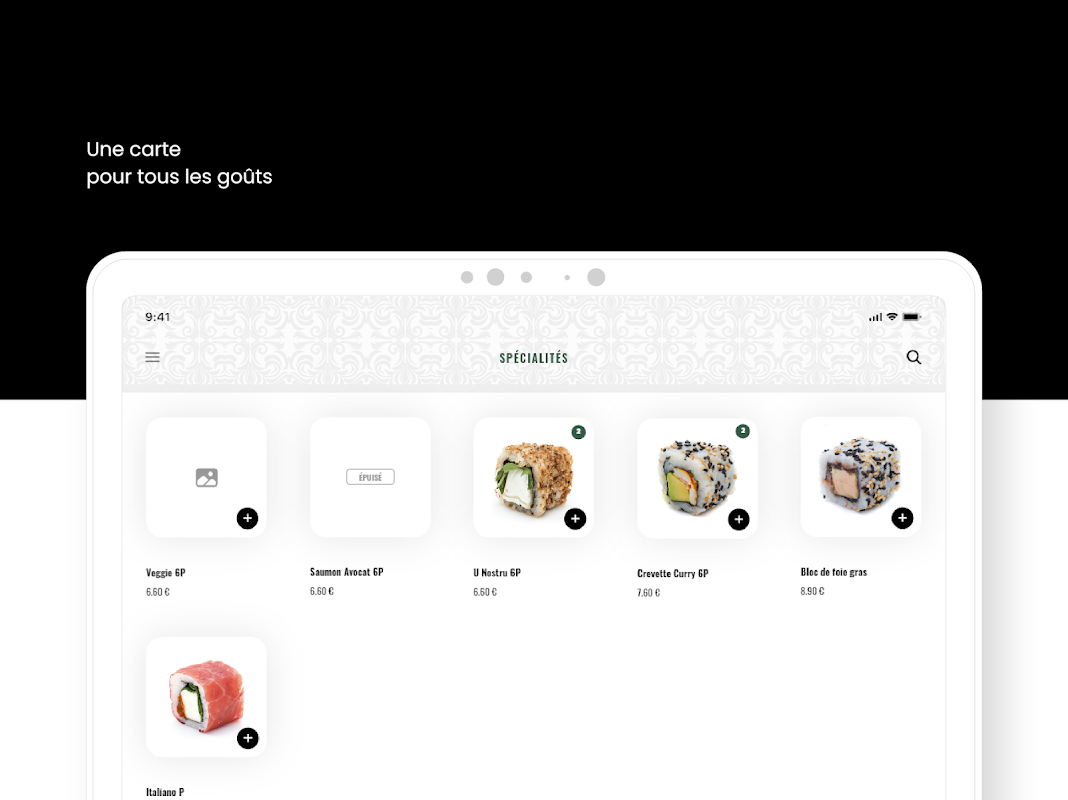
Task: Add U Nostru 6P with plus button
Action: click(x=575, y=519)
